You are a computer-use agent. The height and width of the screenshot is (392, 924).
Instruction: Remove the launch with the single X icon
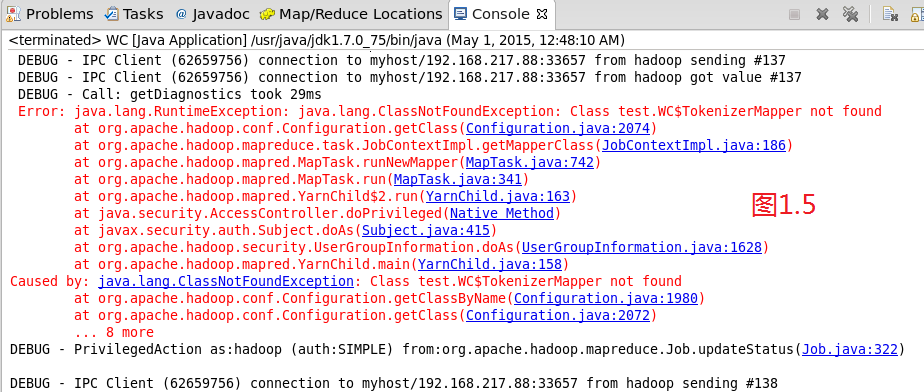[x=823, y=15]
